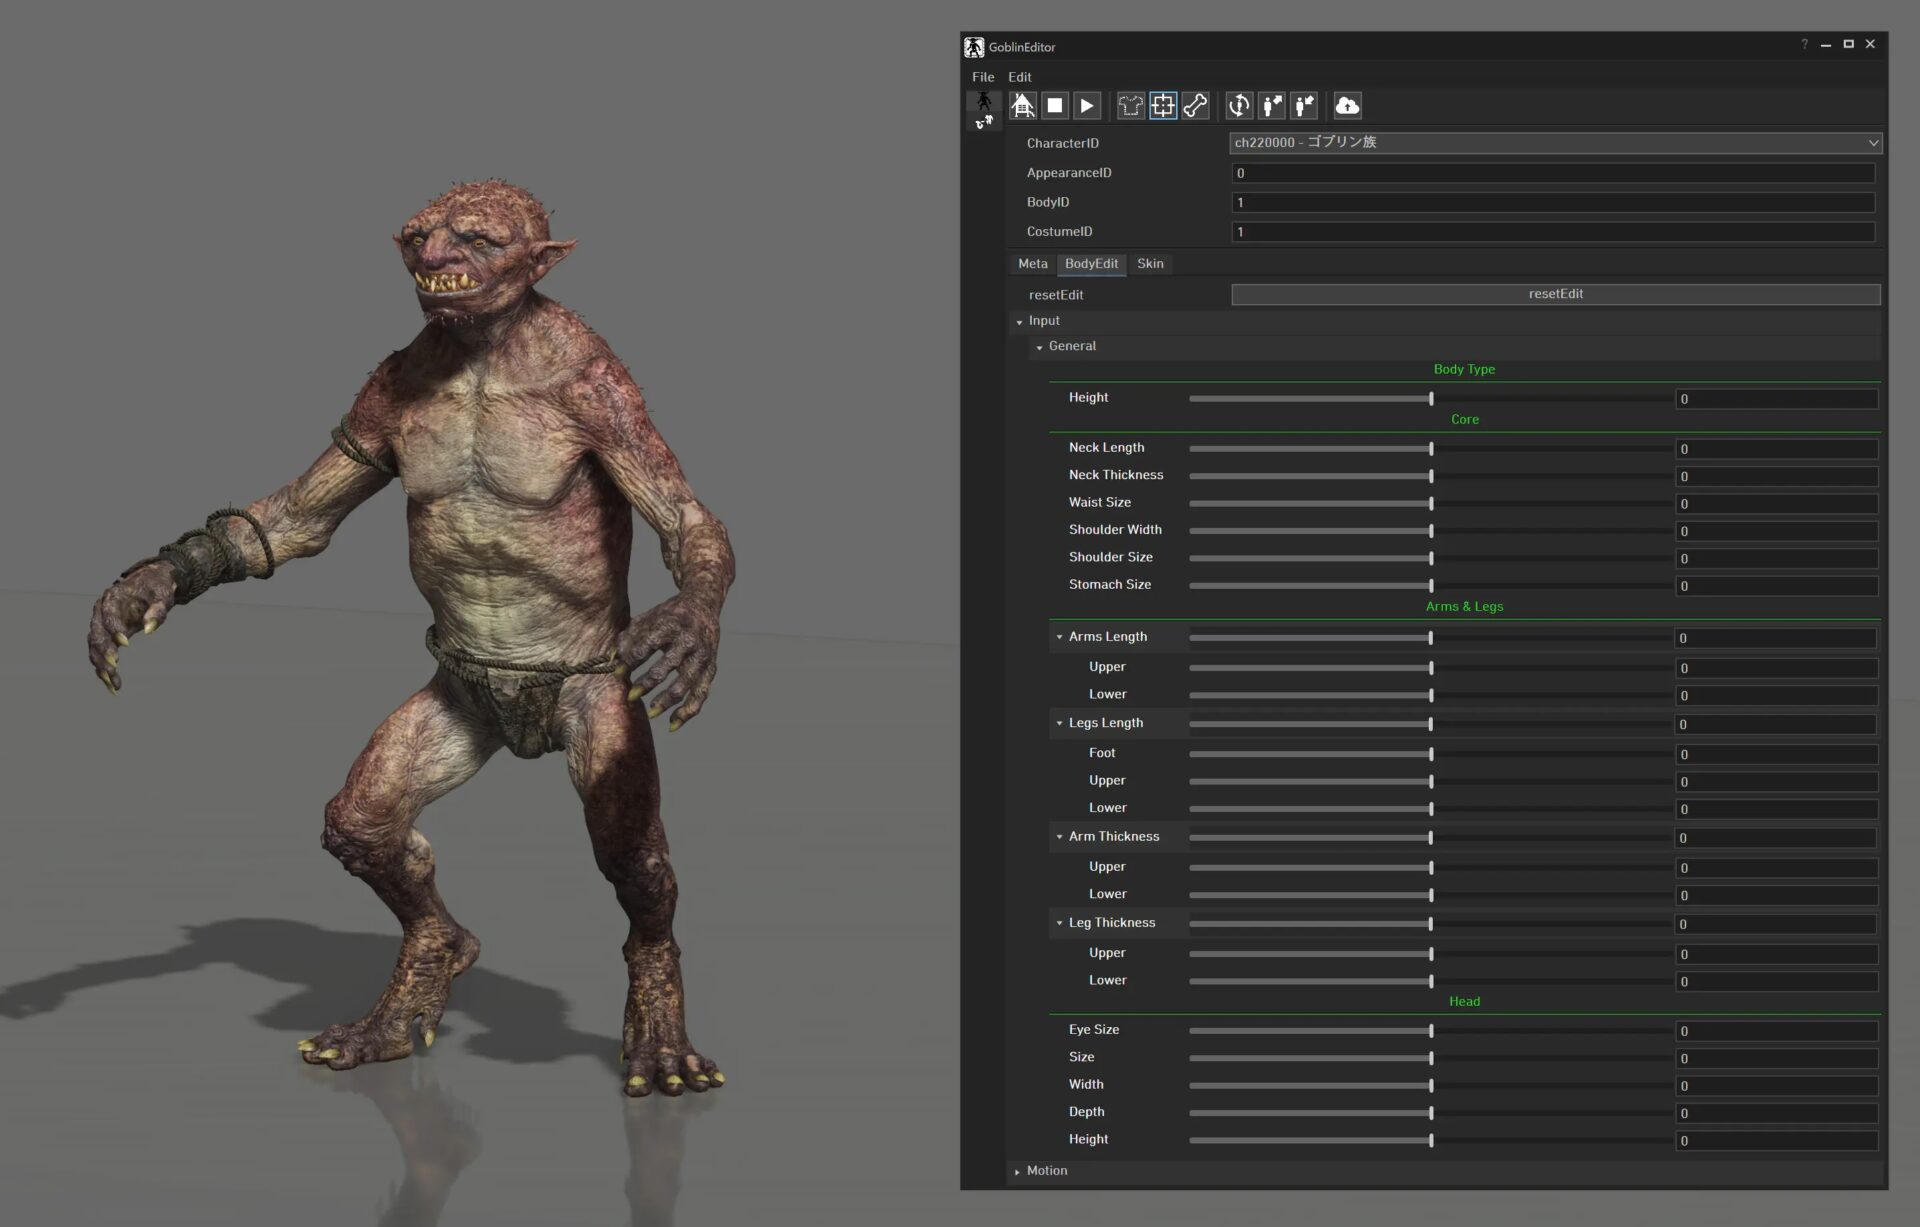Expand the Motion section

[x=1017, y=1171]
